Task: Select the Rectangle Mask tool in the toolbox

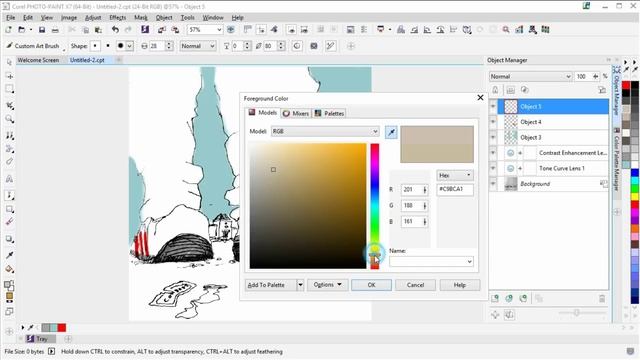Action: pyautogui.click(x=9, y=89)
